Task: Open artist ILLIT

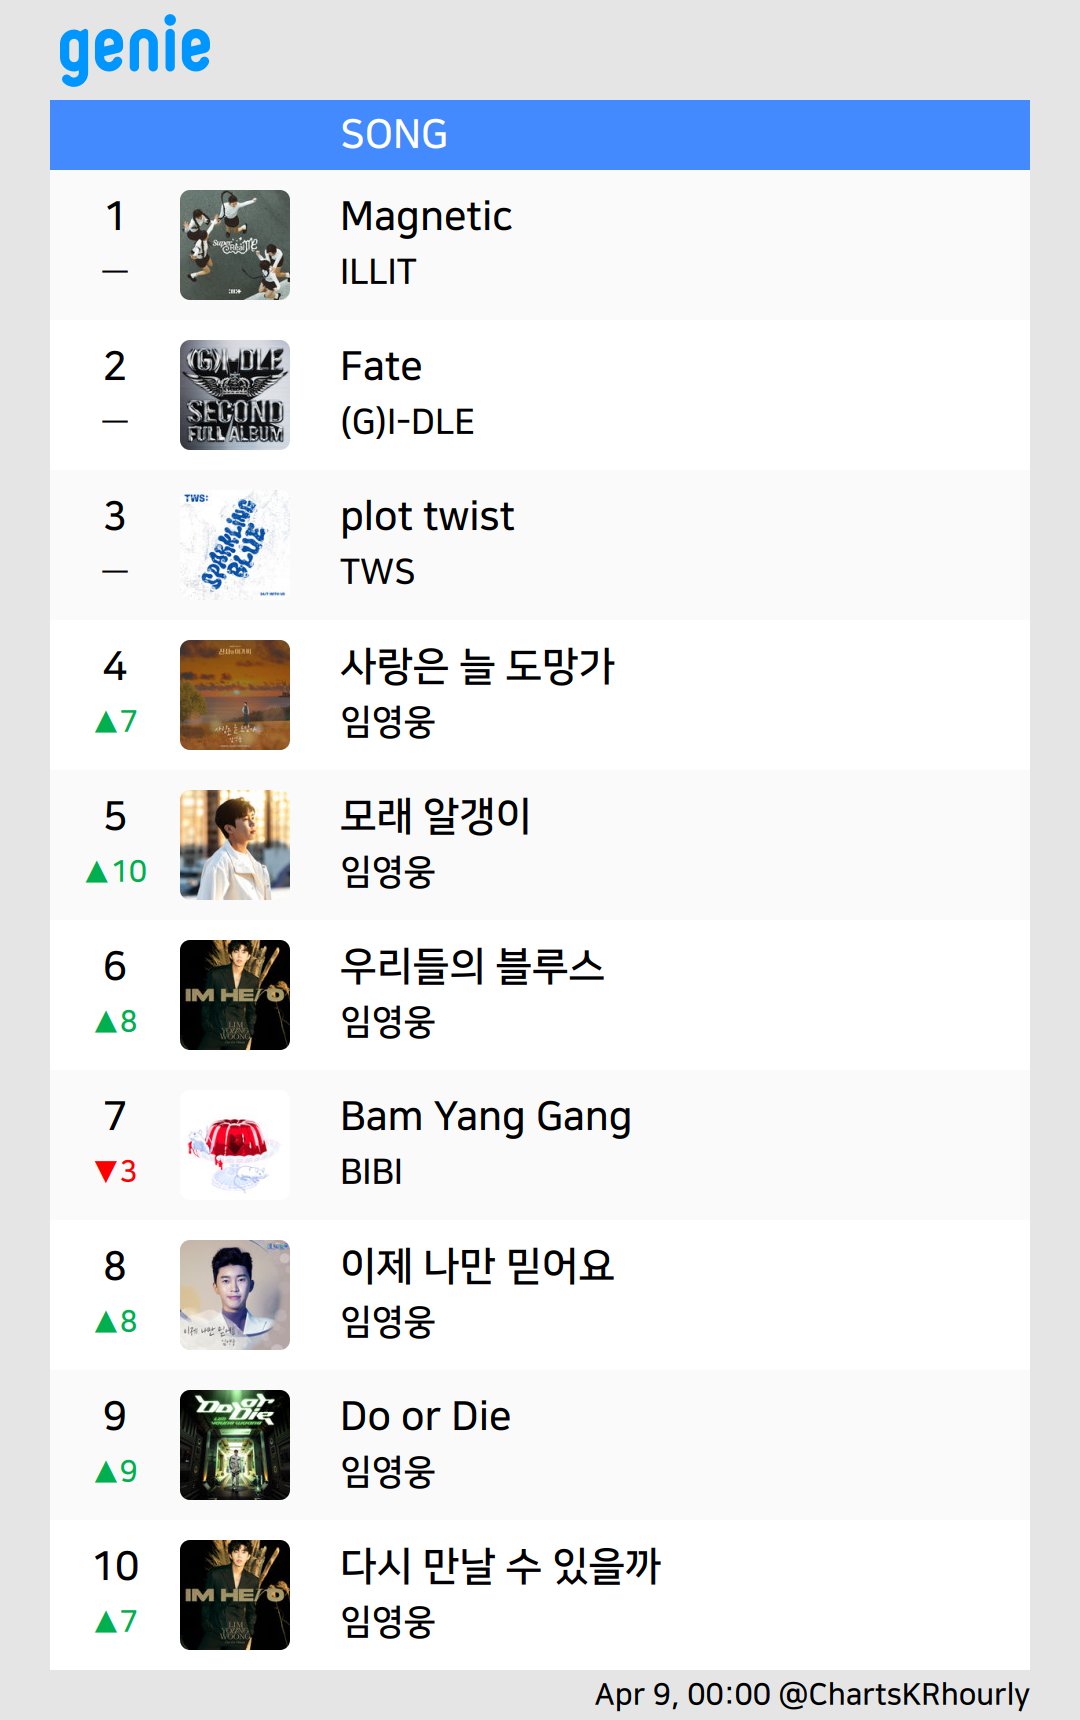Action: 378,272
